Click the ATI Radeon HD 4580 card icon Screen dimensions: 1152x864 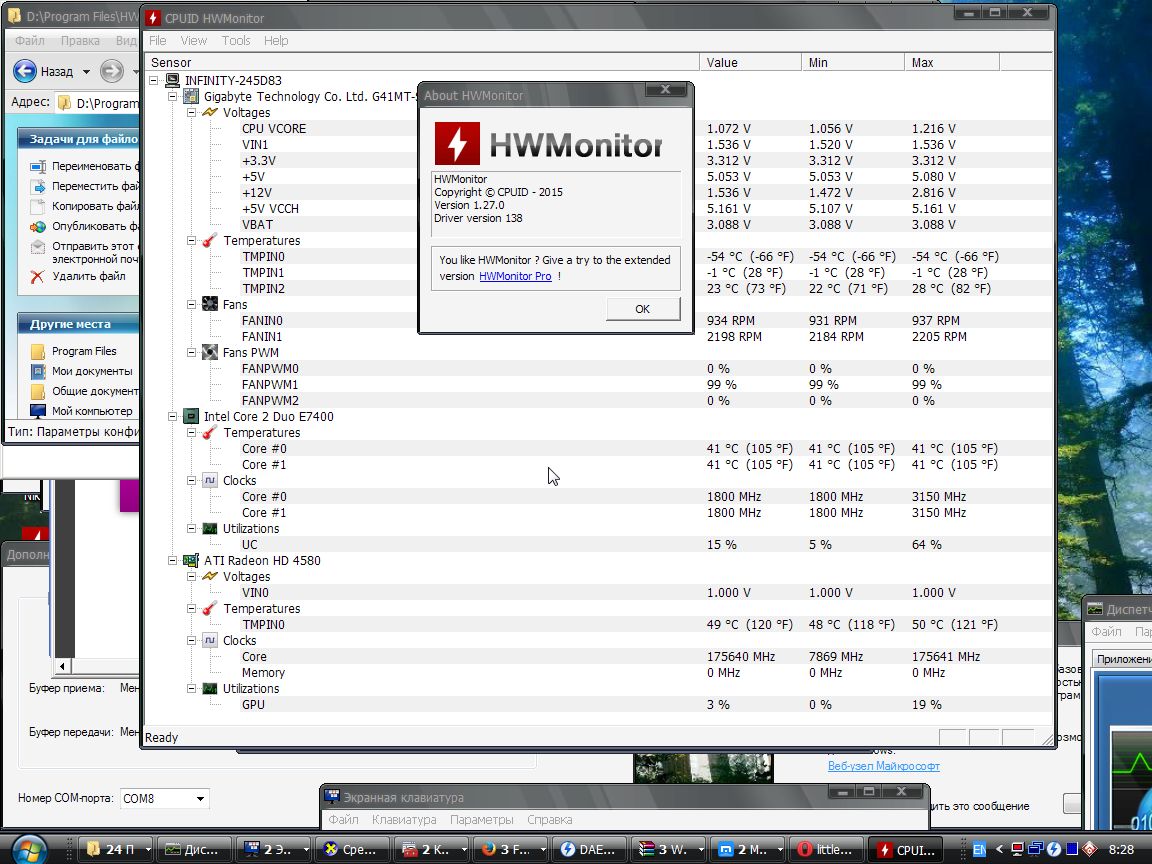pyautogui.click(x=190, y=561)
